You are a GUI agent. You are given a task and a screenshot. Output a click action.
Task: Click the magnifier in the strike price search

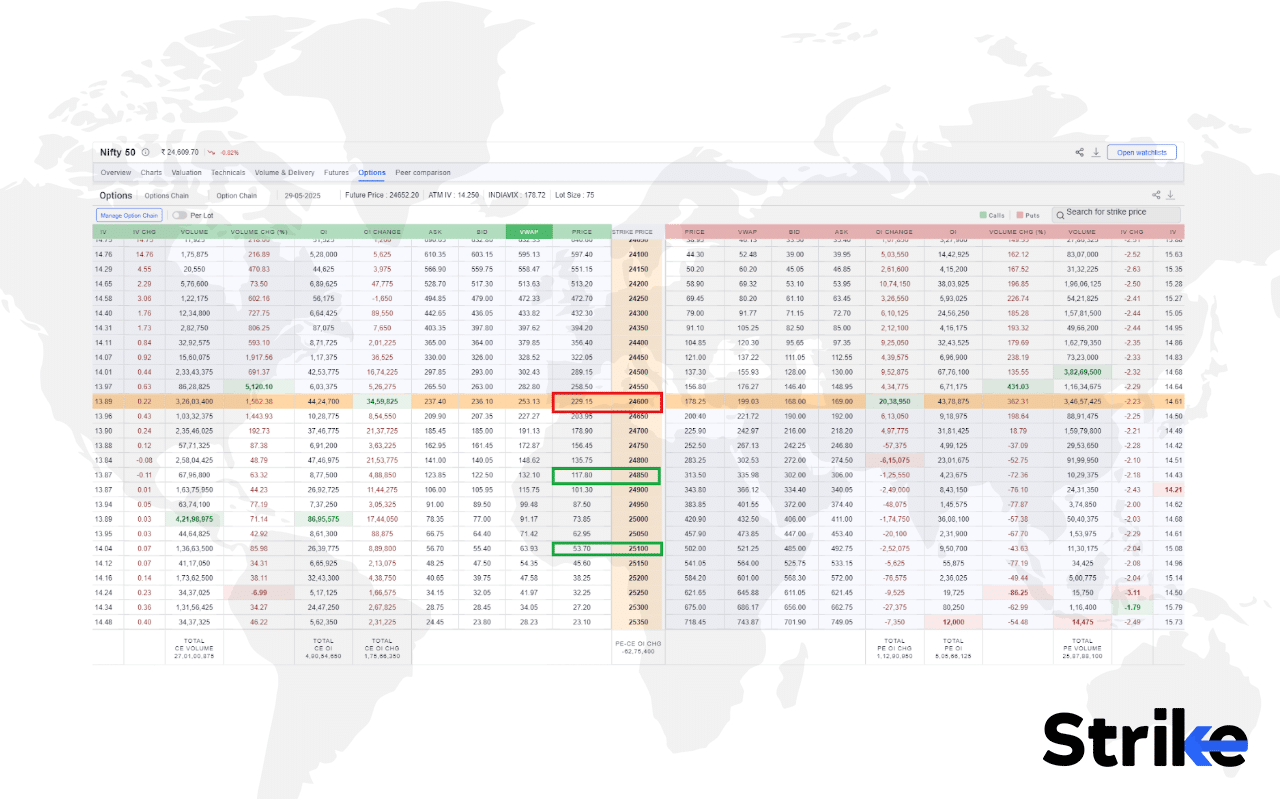(x=1062, y=213)
